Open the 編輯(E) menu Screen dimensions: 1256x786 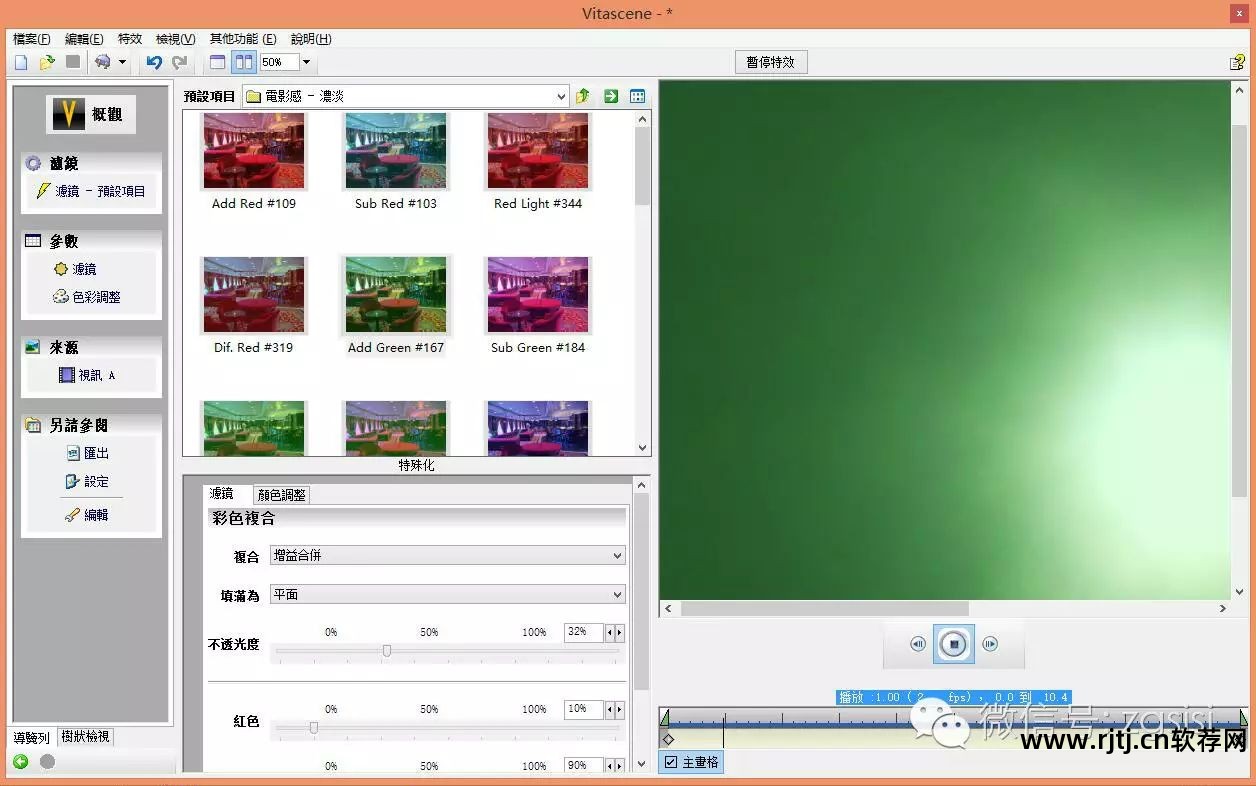pos(84,39)
